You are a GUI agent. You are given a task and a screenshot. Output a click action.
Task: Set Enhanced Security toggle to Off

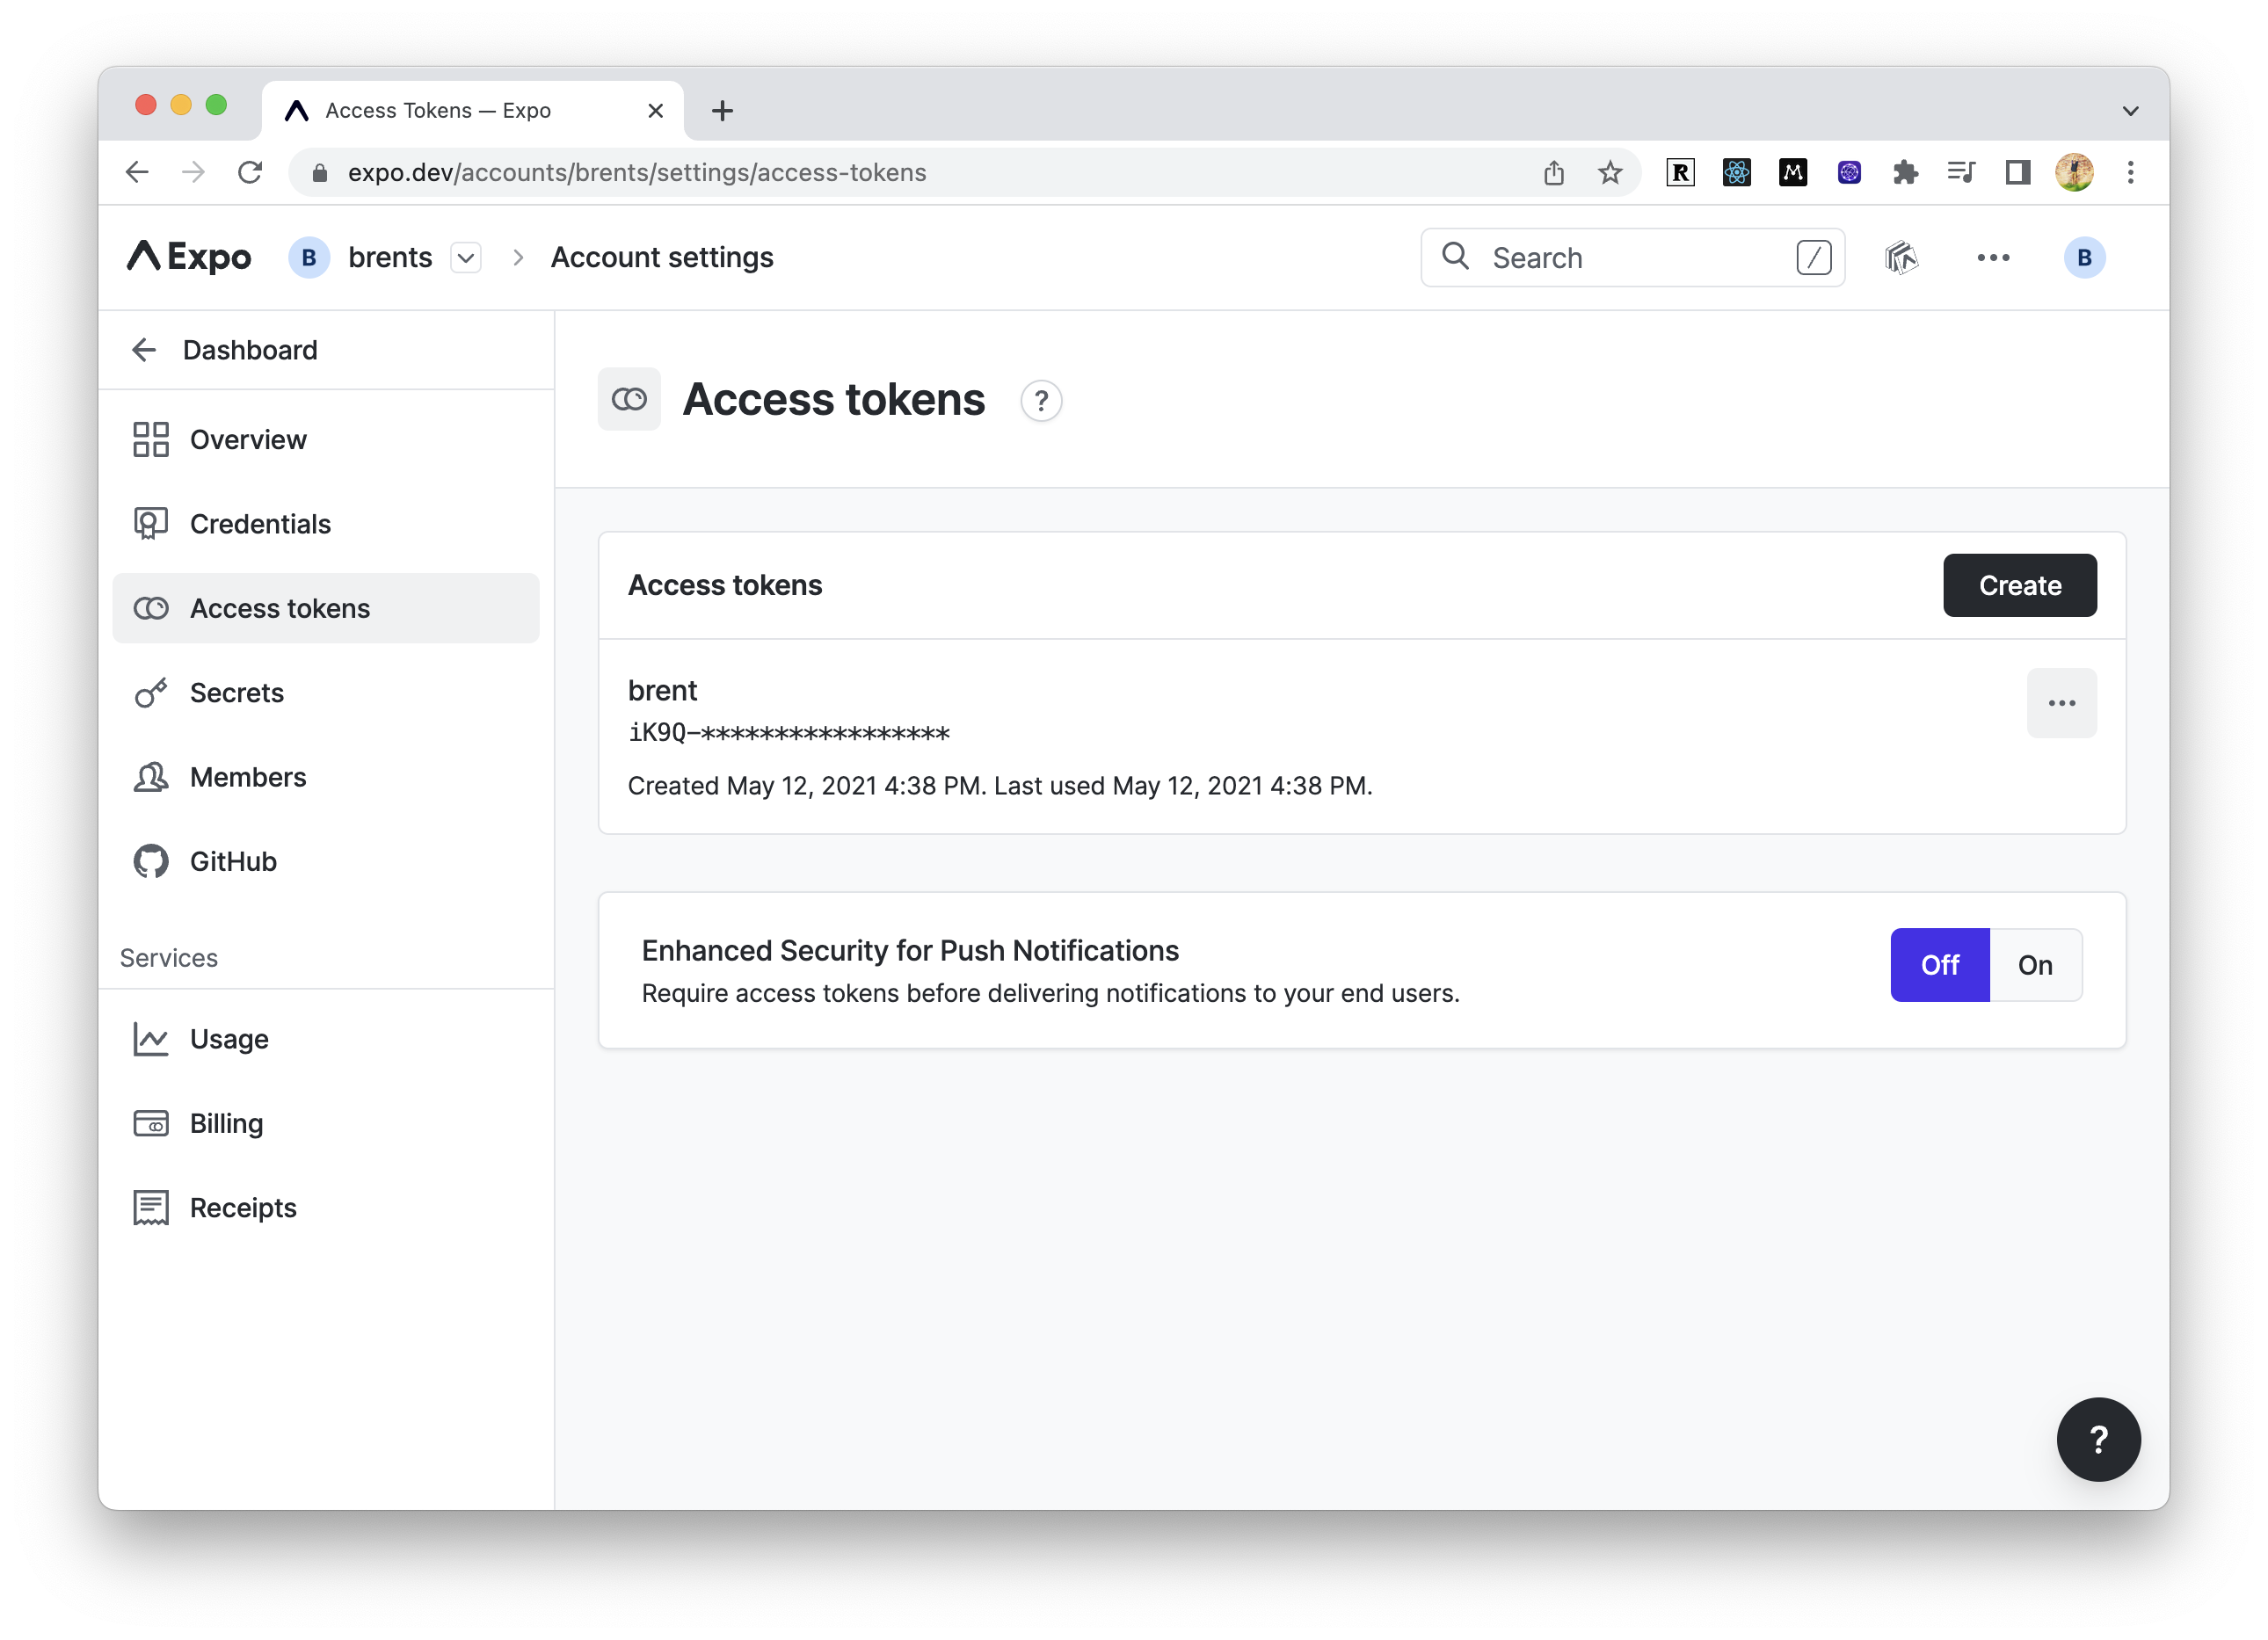click(x=1940, y=965)
